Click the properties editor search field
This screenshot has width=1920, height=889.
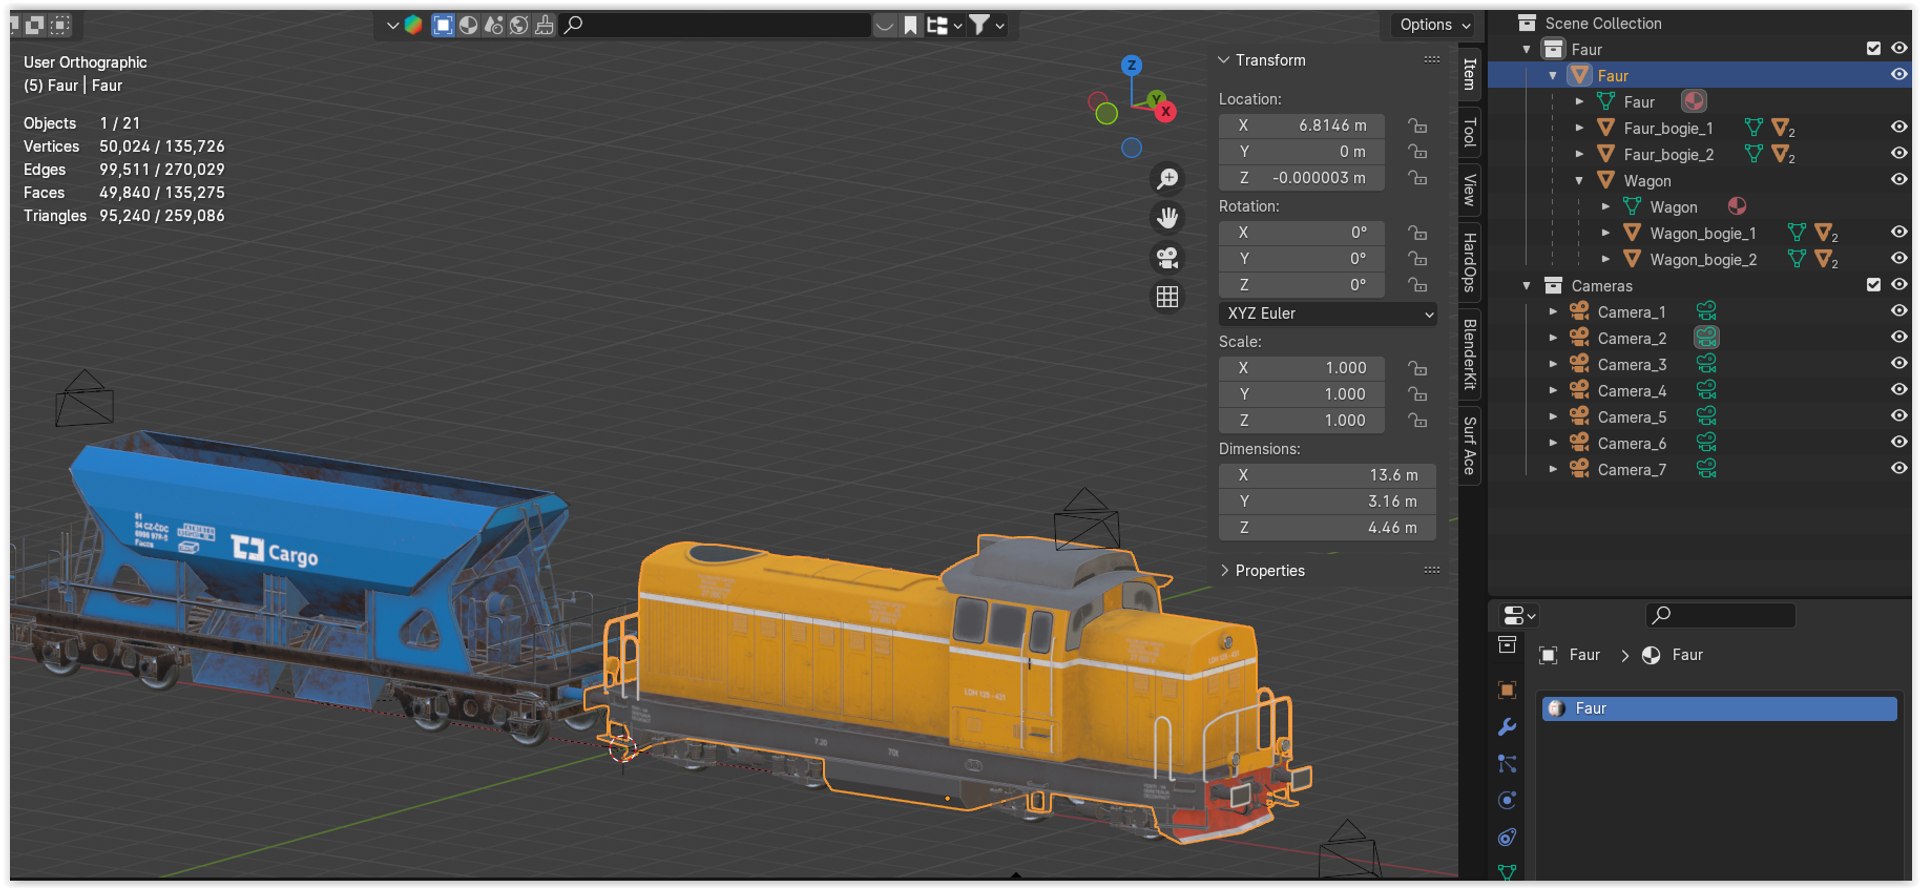coord(1720,615)
